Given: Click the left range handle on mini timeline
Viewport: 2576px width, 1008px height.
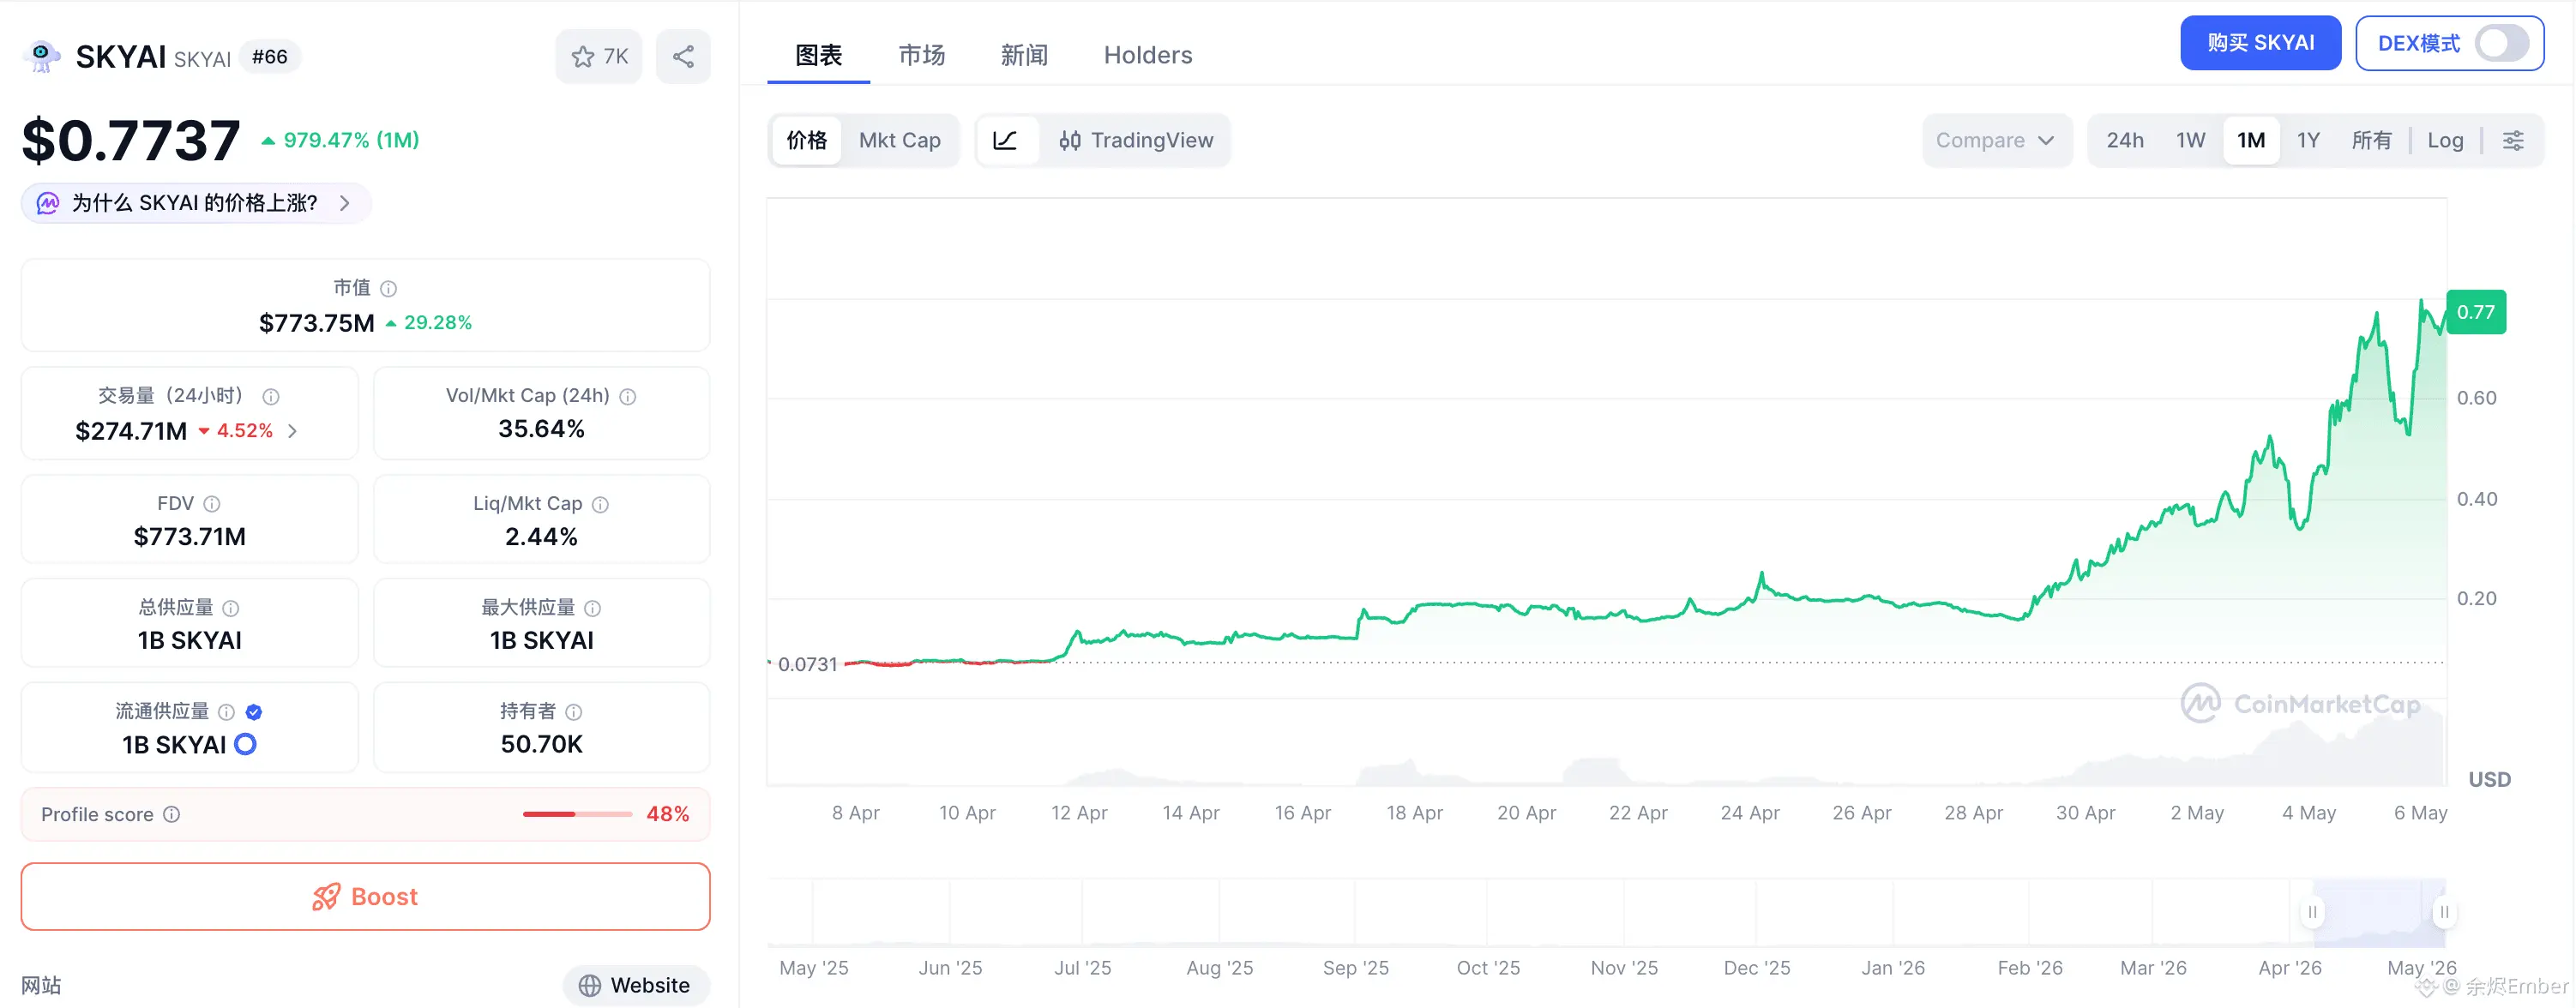Looking at the screenshot, I should [2312, 912].
